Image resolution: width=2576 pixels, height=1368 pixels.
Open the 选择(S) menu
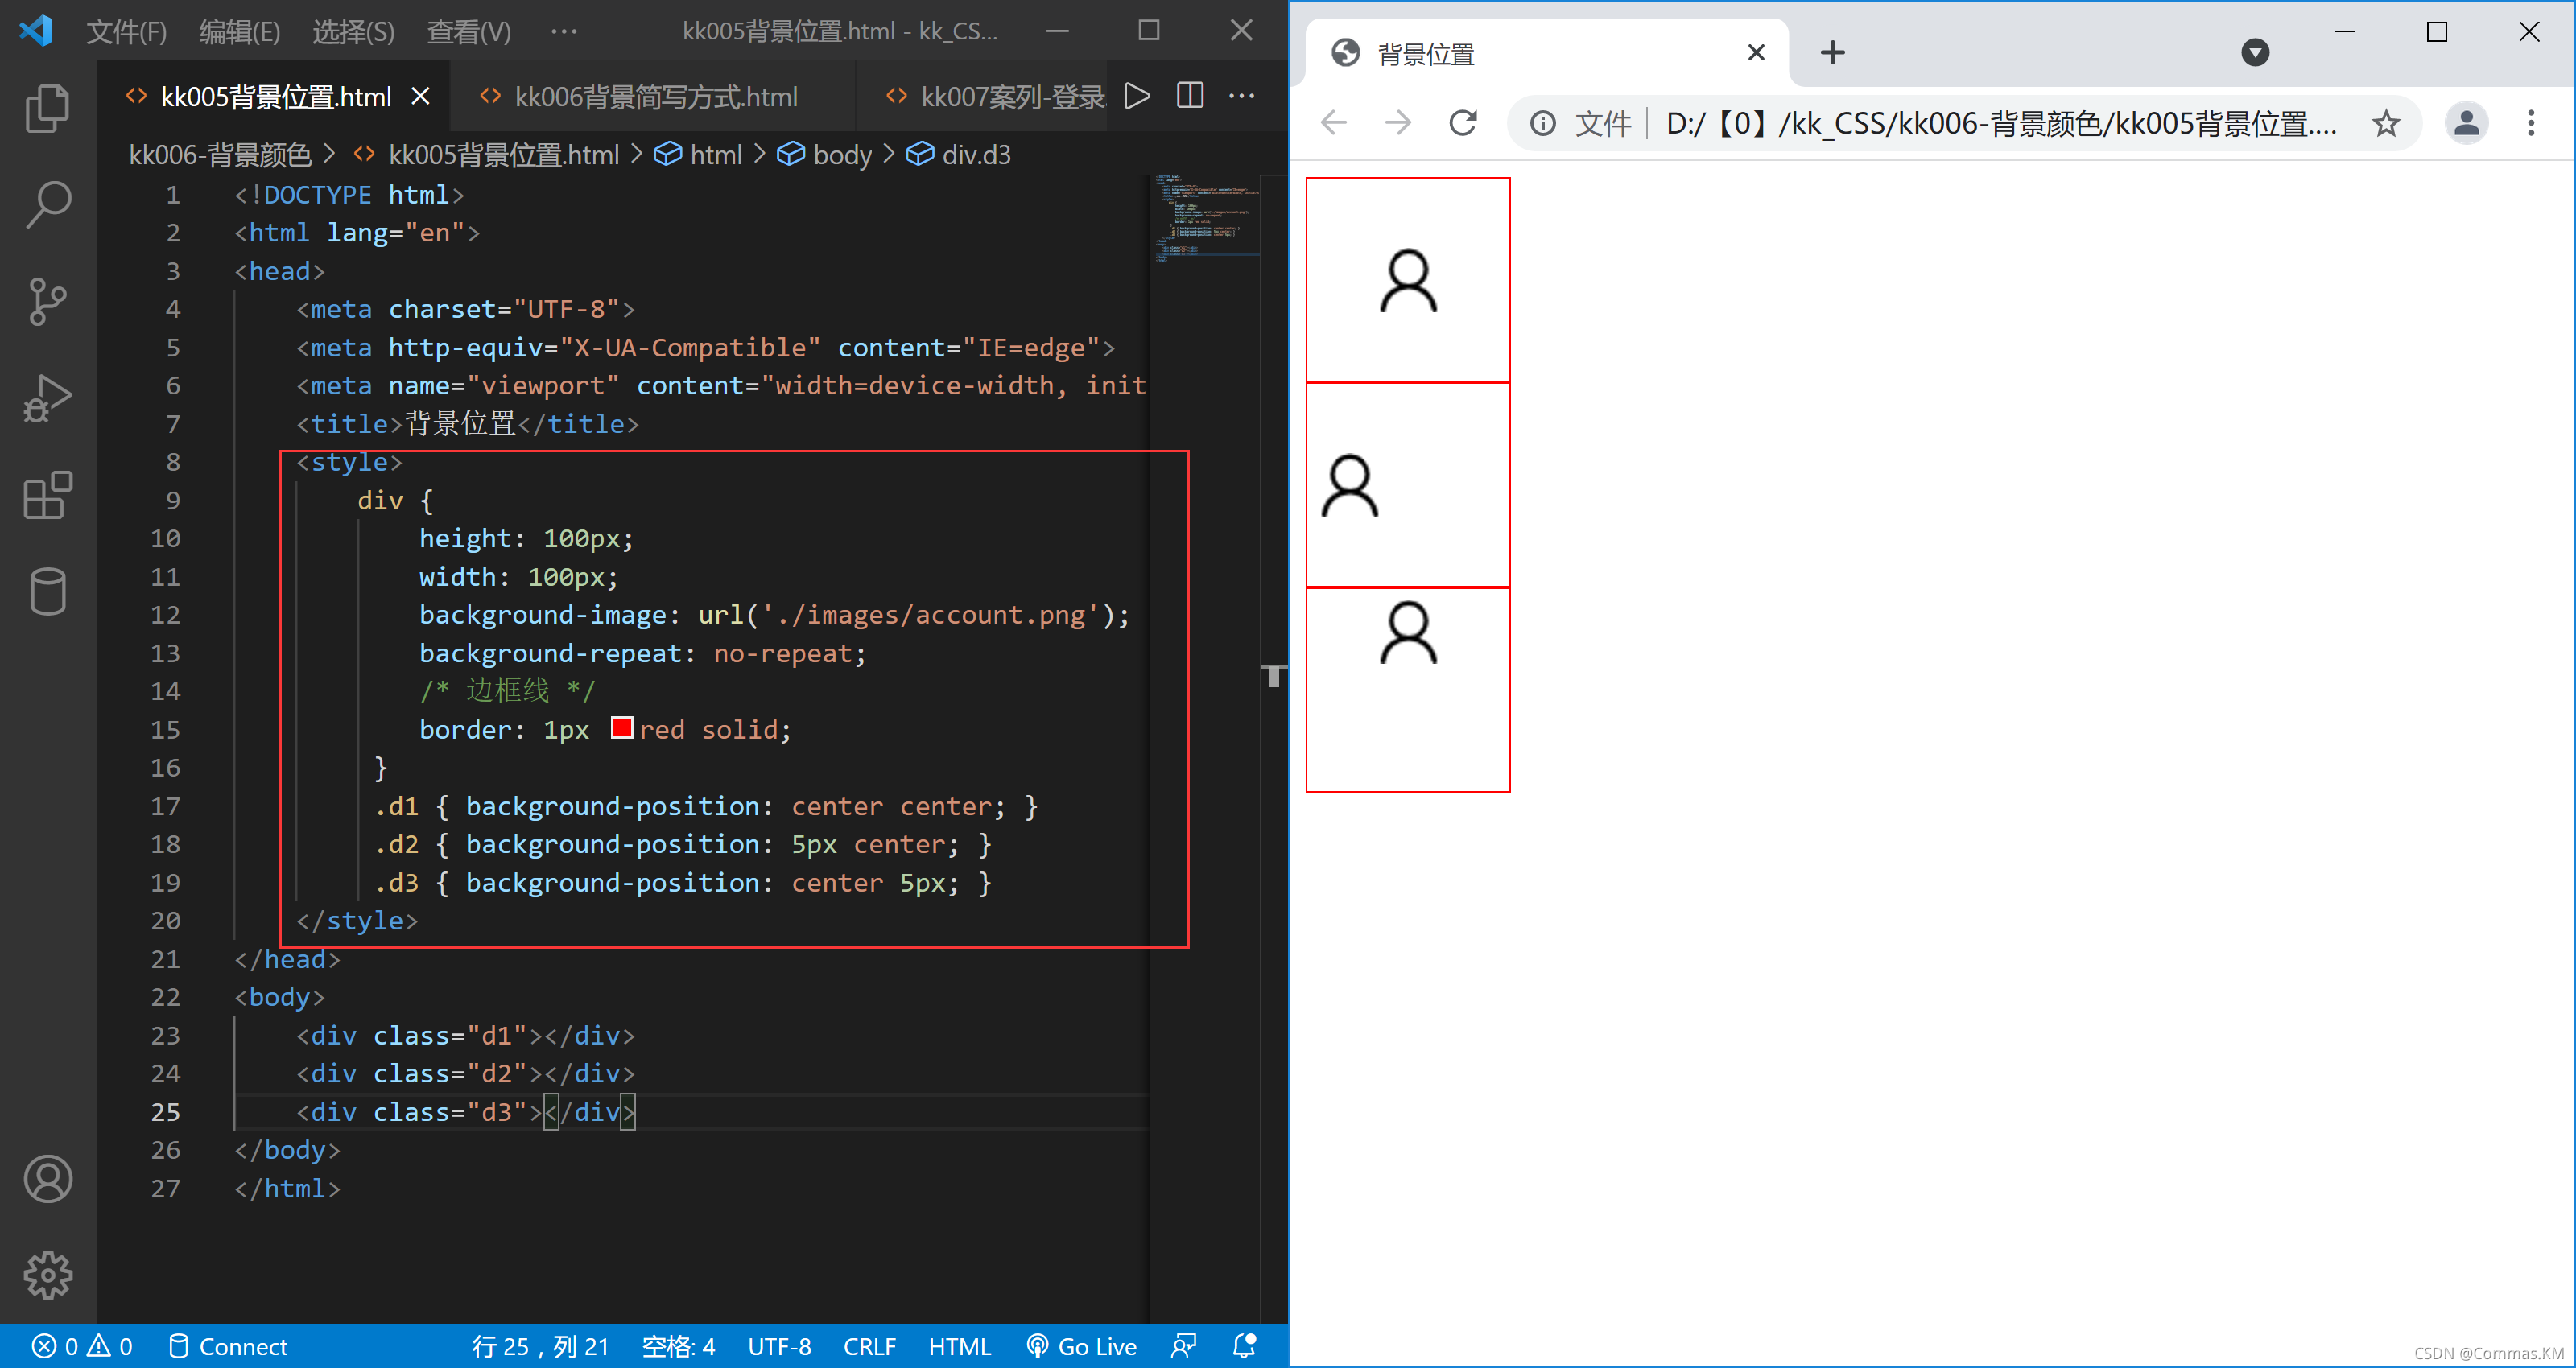tap(353, 31)
